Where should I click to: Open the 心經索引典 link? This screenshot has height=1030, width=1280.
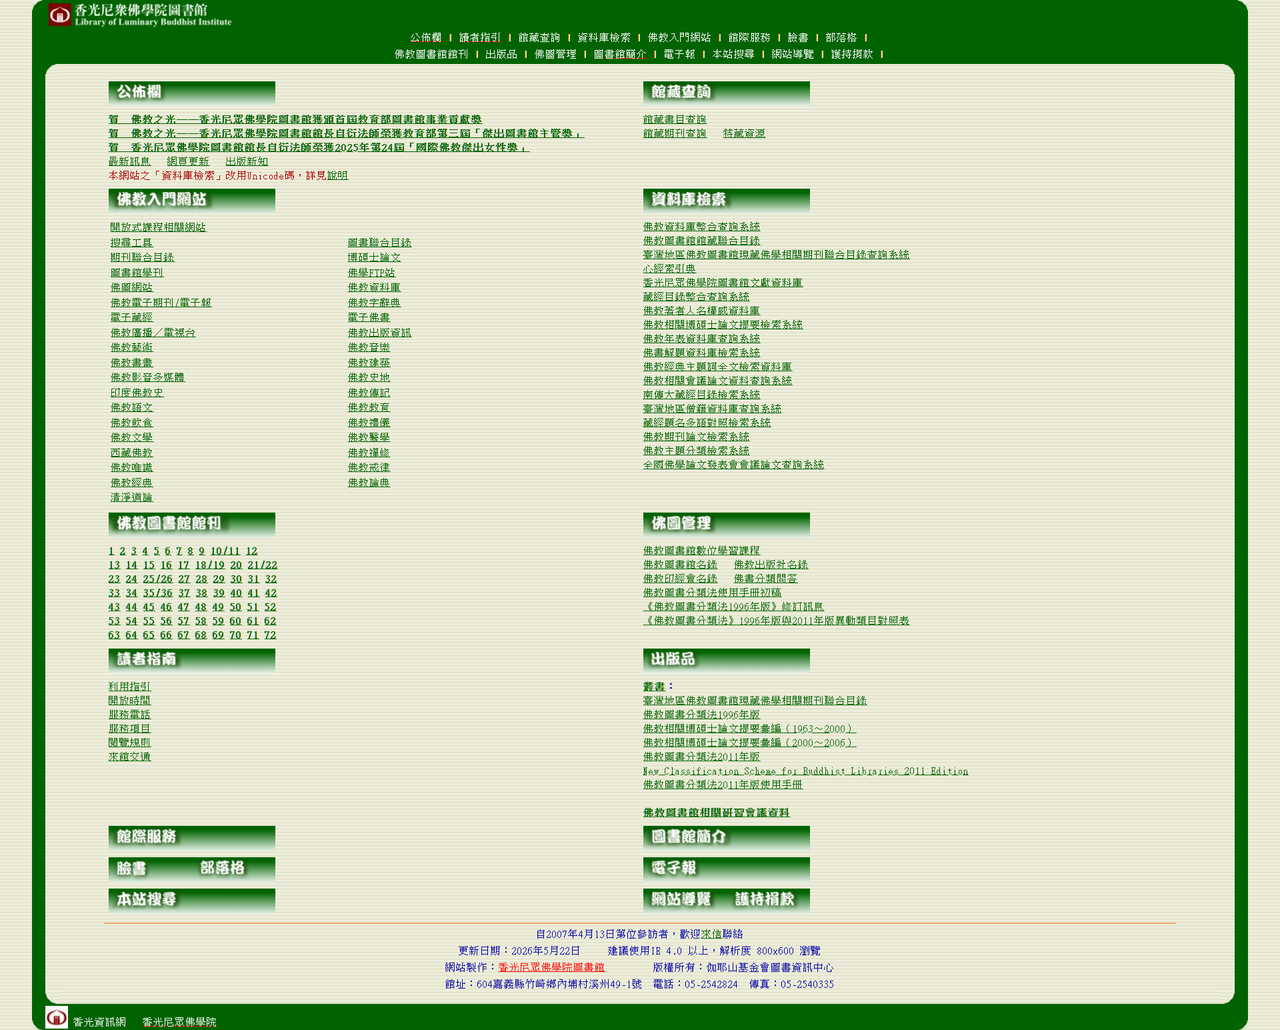point(670,269)
